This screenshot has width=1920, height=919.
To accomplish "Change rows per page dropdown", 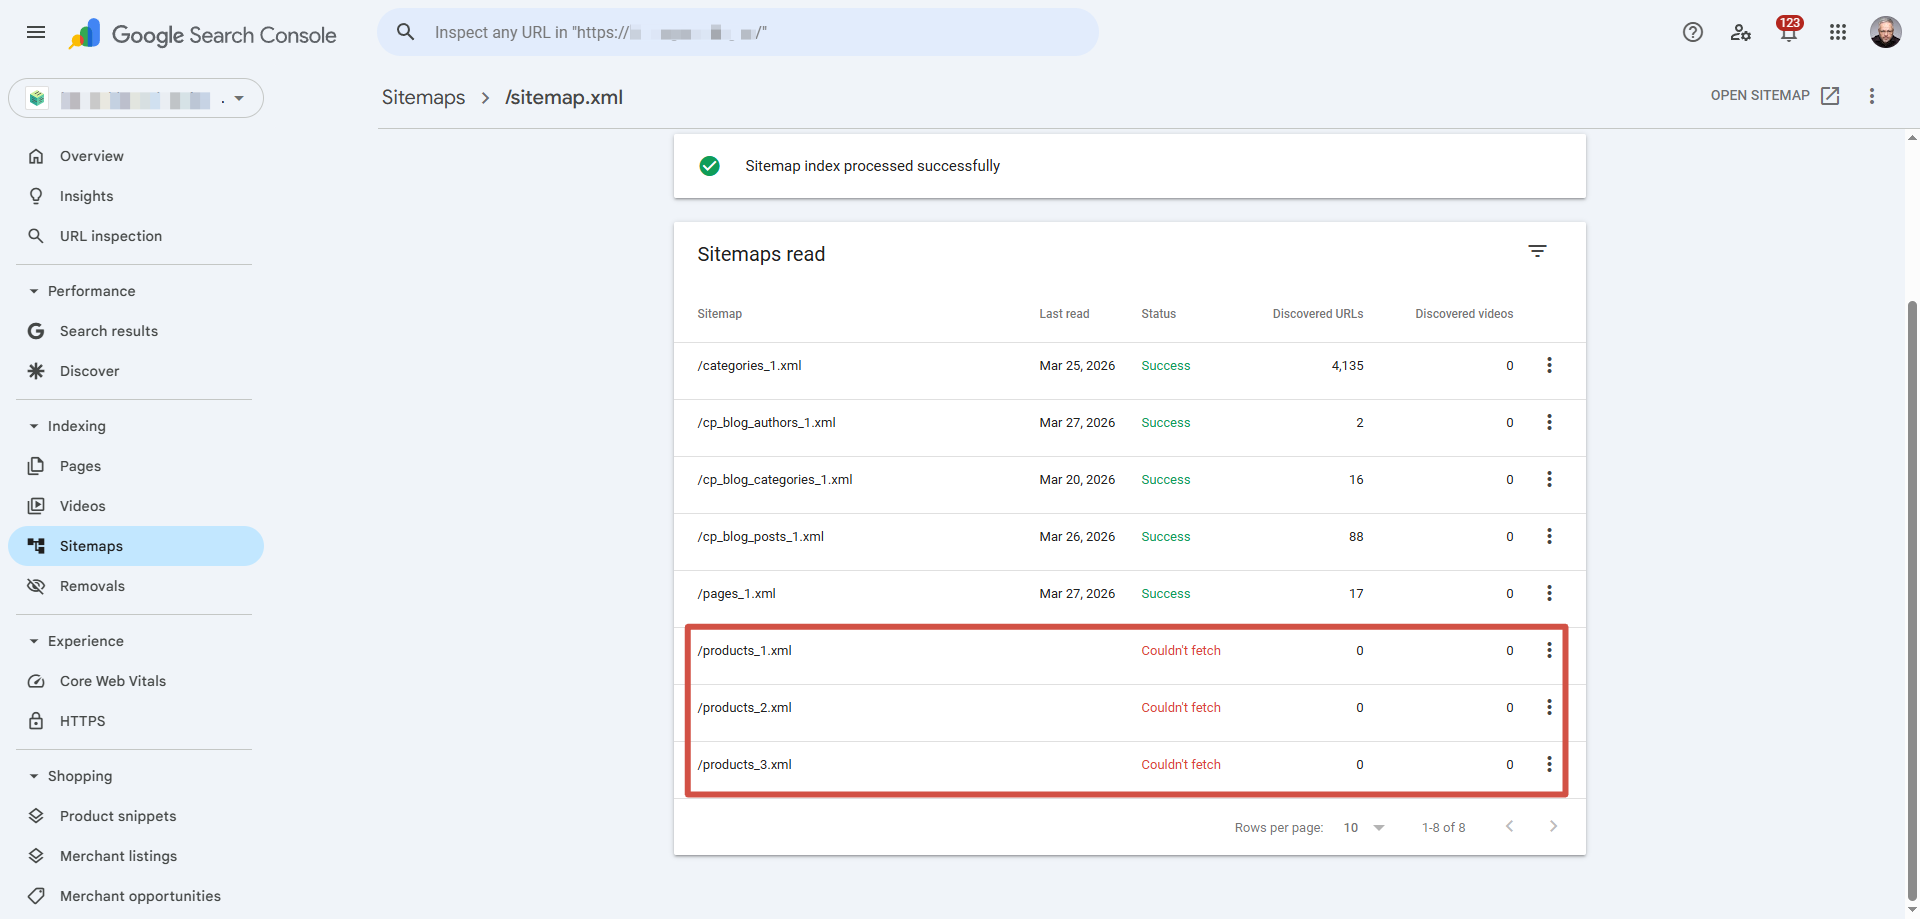I will 1364,828.
